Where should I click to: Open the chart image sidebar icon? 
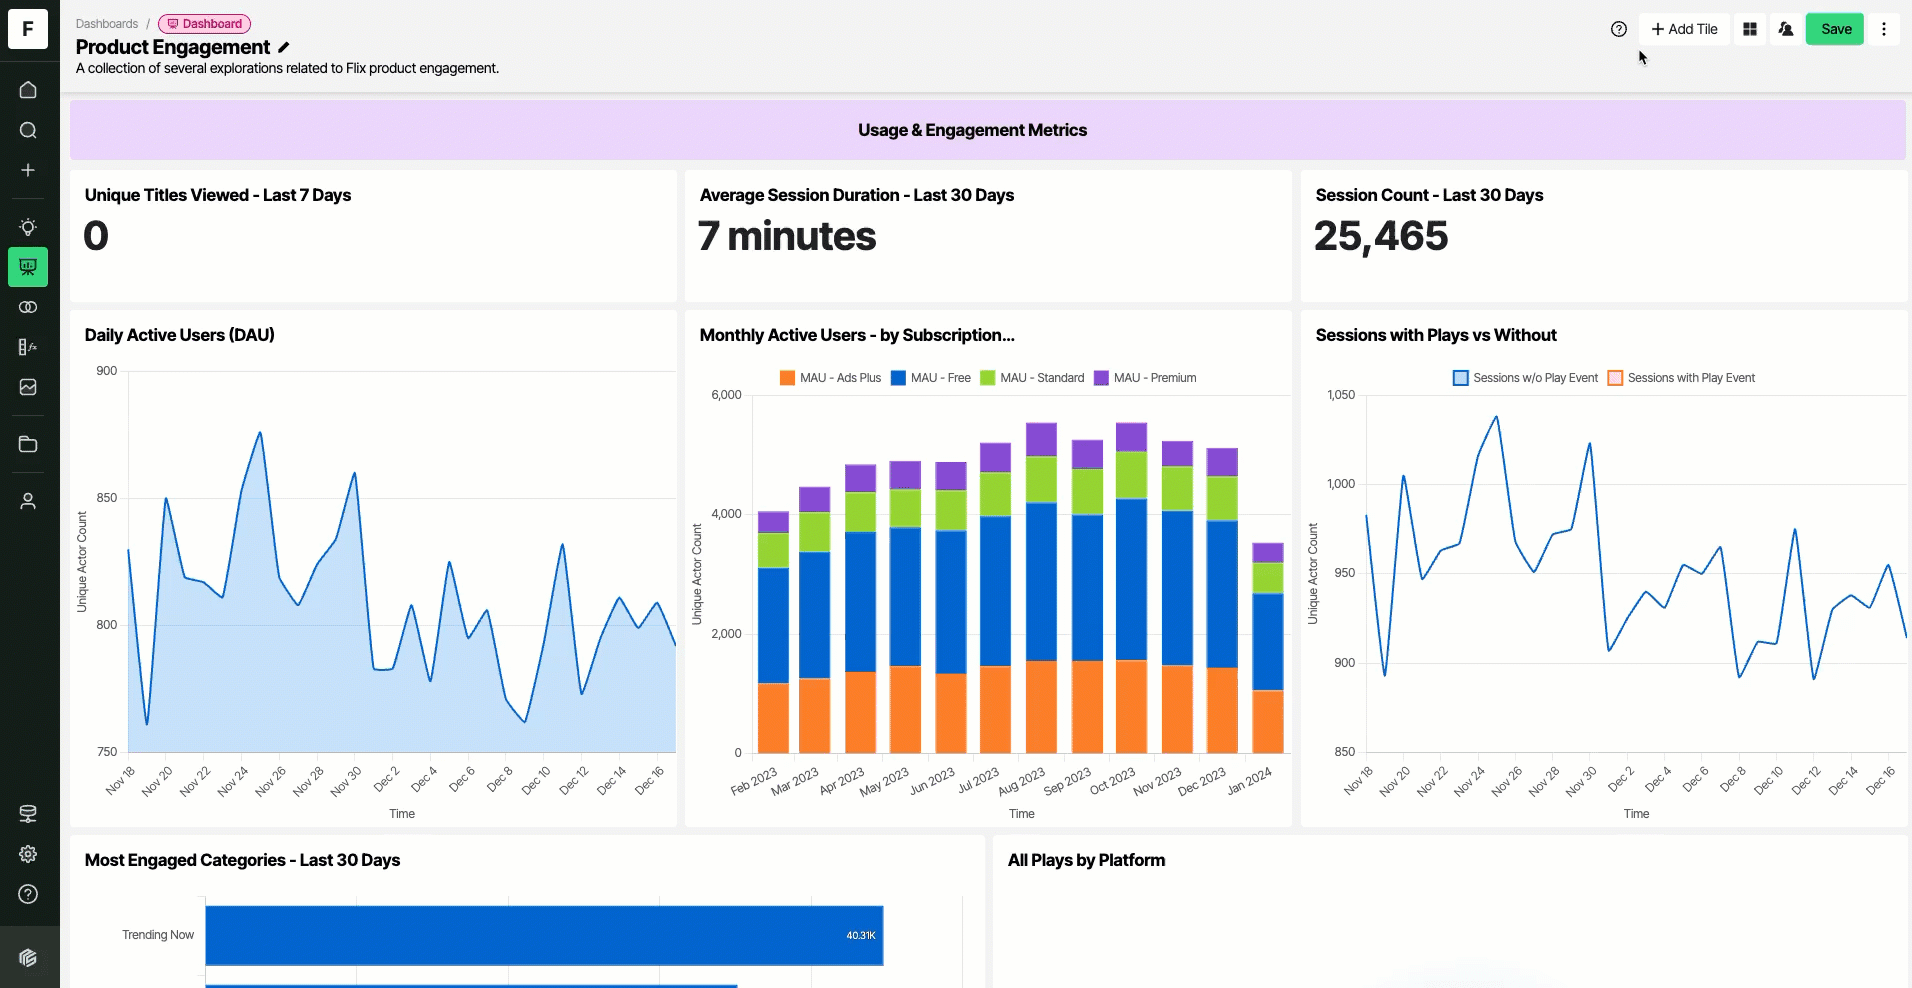click(x=28, y=387)
